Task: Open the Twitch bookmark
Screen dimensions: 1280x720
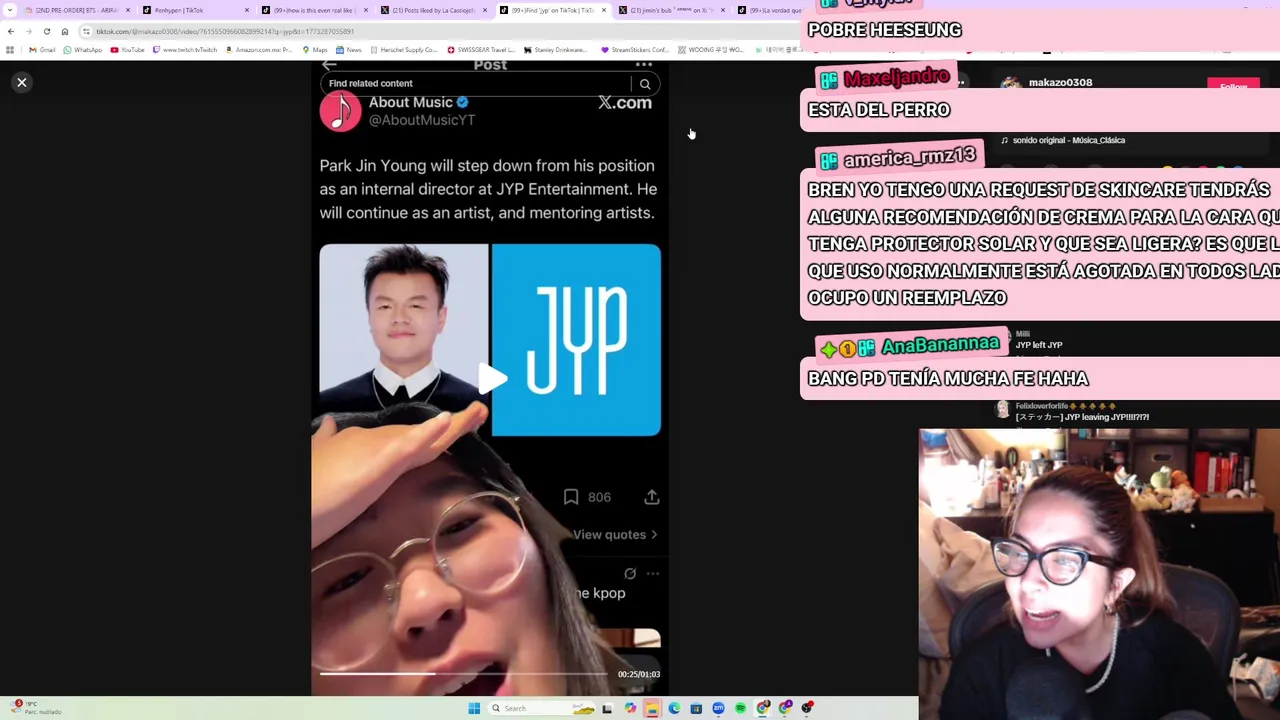Action: [185, 50]
